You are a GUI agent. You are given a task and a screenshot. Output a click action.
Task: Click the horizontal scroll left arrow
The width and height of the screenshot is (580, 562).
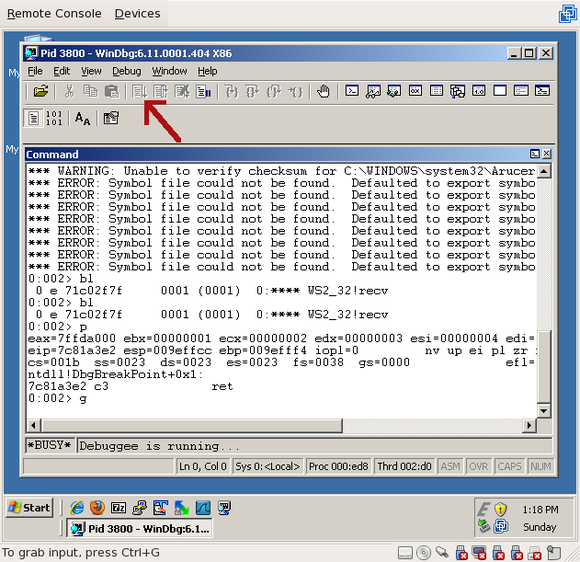34,425
